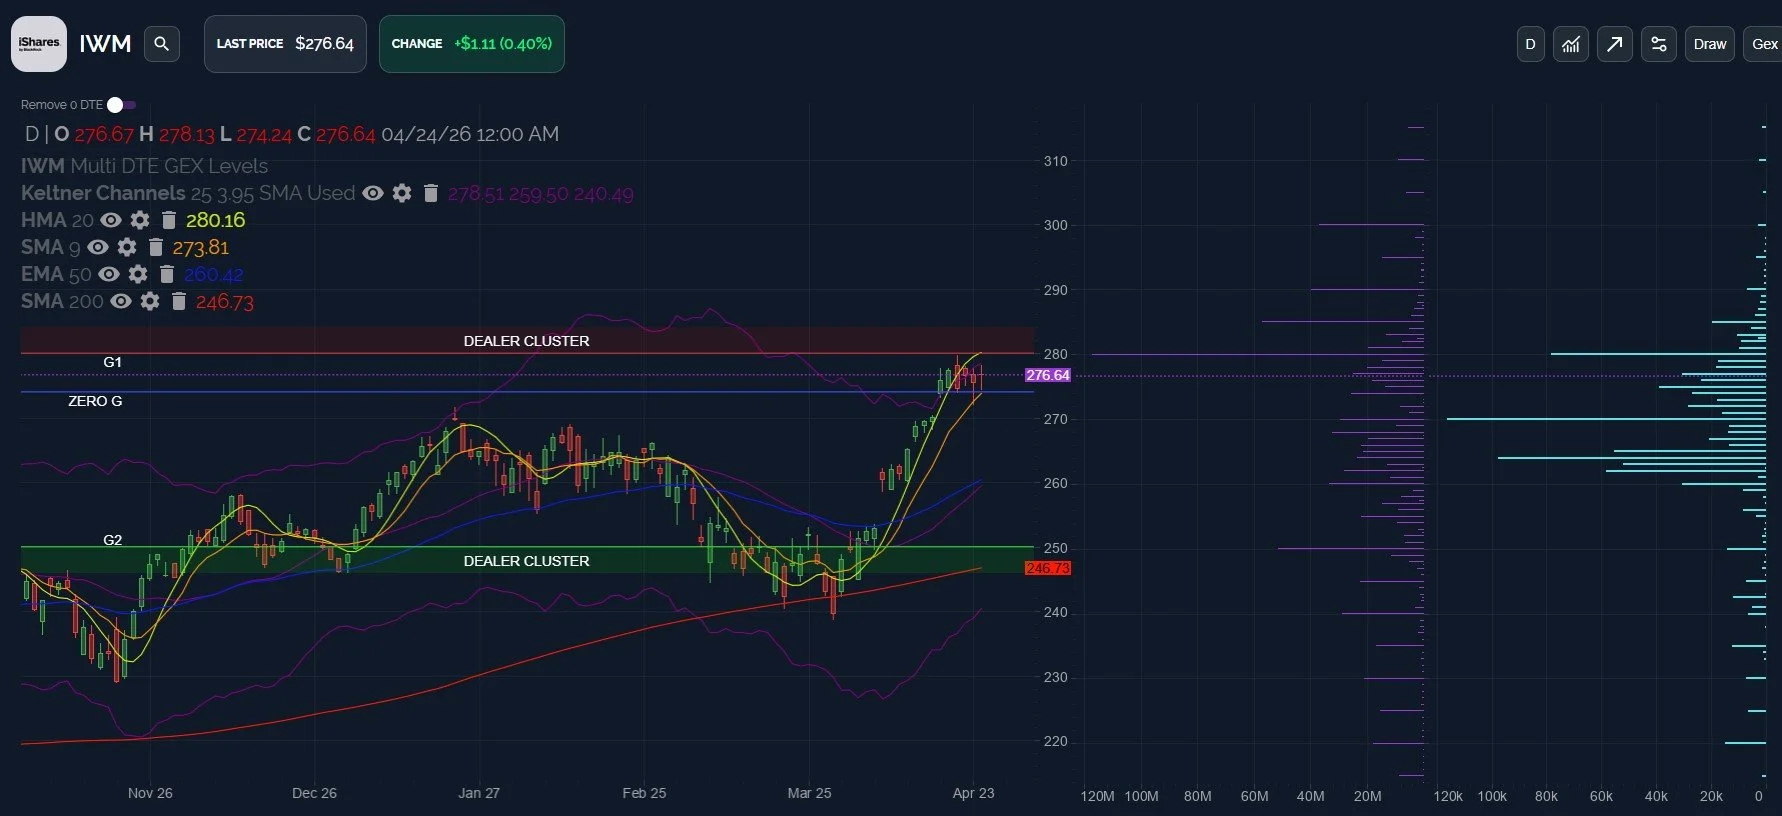Click the 250 price axis label
The height and width of the screenshot is (816, 1782).
click(x=1056, y=548)
